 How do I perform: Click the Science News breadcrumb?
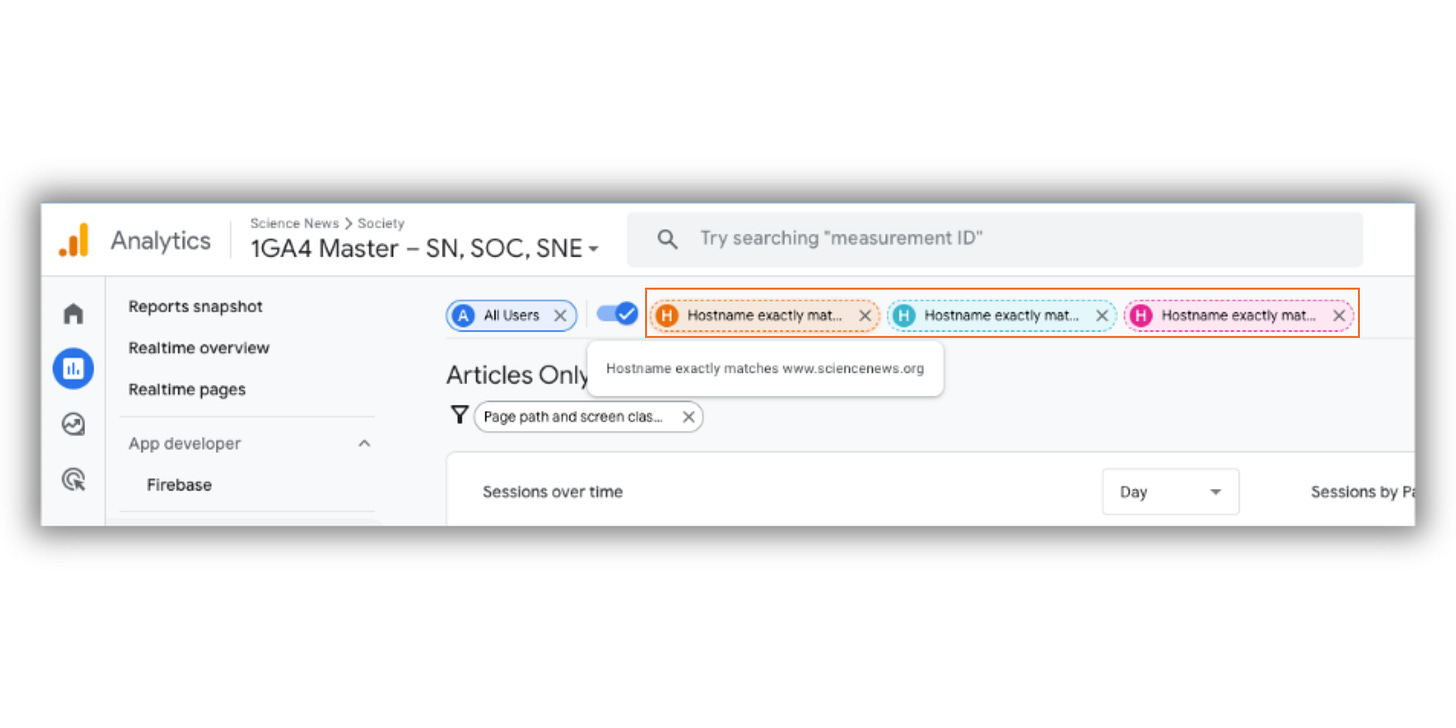point(295,223)
